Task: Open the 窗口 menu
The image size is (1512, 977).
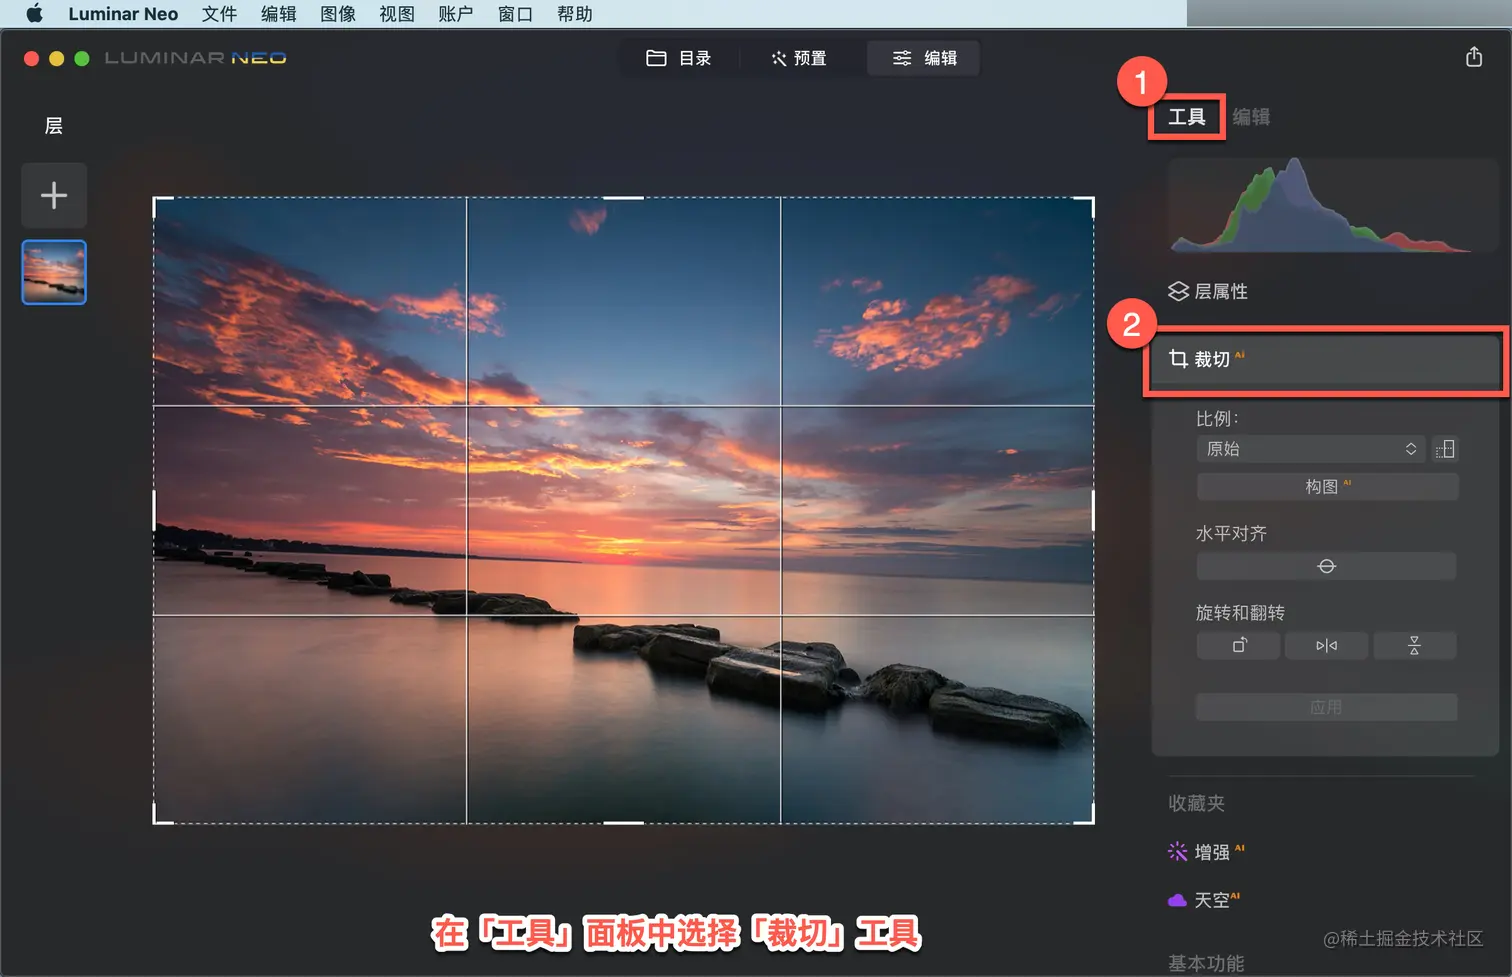Action: (x=516, y=14)
